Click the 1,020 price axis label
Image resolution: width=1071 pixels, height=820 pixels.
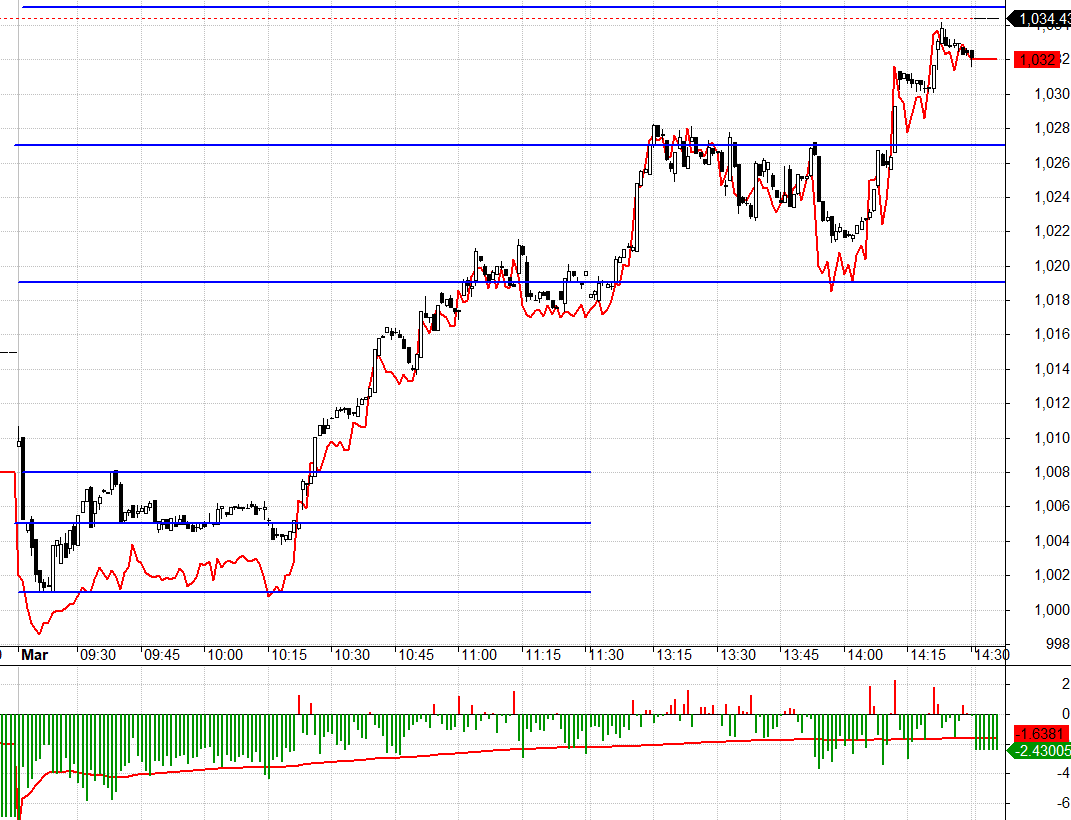tap(1052, 265)
